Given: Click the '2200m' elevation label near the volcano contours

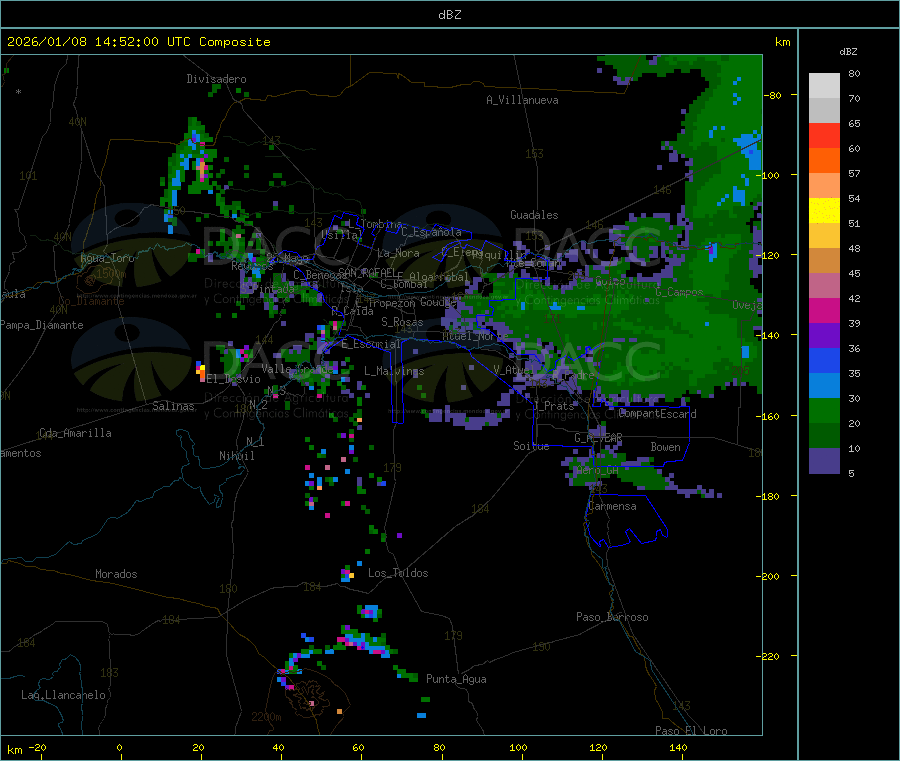Looking at the screenshot, I should click(x=266, y=717).
